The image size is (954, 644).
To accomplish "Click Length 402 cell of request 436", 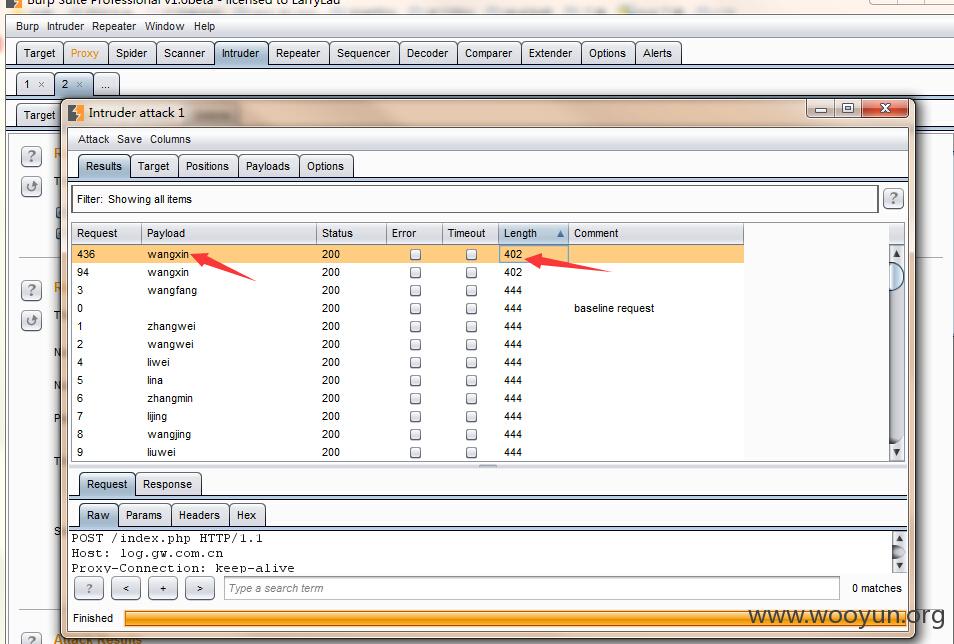I will tap(534, 254).
